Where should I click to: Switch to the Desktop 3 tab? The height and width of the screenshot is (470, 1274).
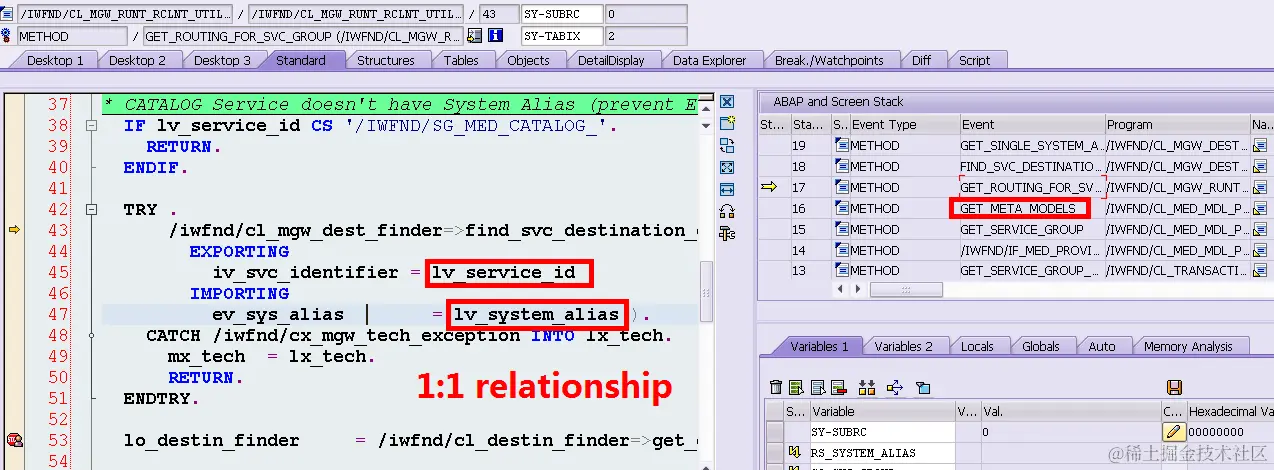pyautogui.click(x=222, y=60)
